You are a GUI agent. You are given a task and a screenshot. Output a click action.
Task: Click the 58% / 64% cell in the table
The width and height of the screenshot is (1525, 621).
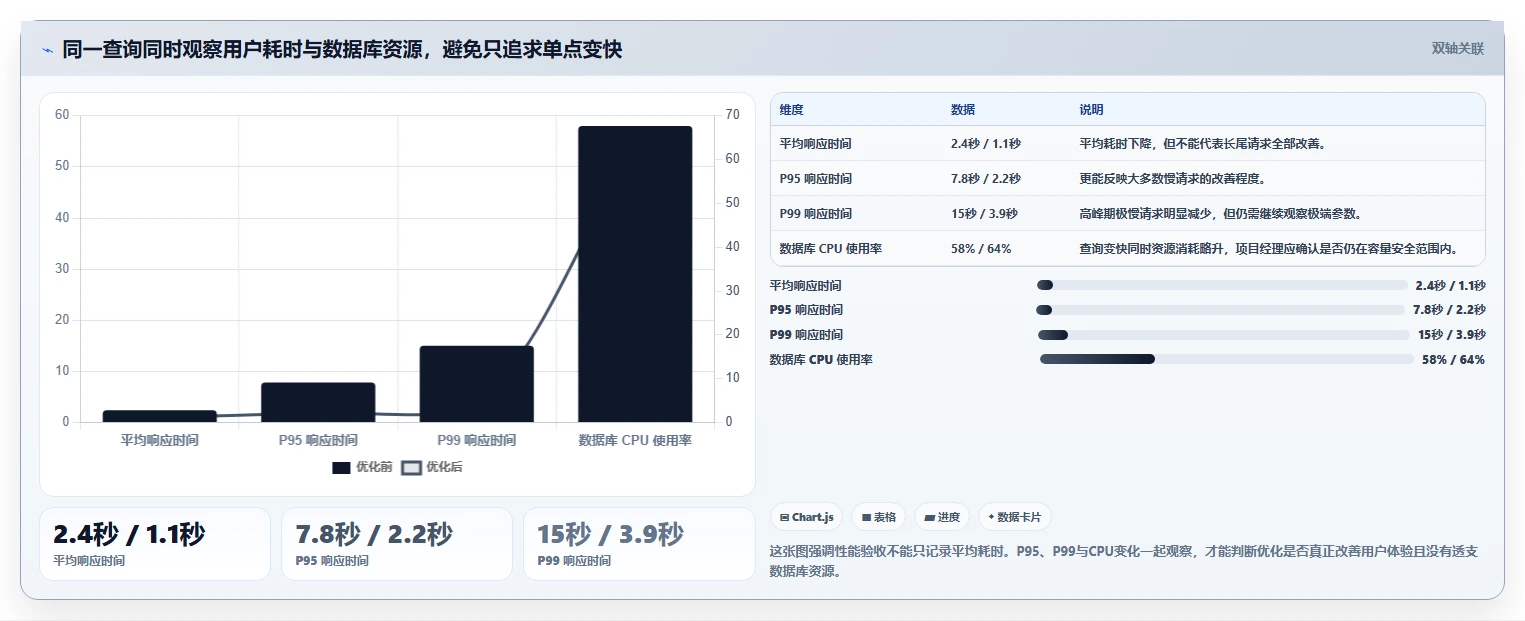coord(981,249)
